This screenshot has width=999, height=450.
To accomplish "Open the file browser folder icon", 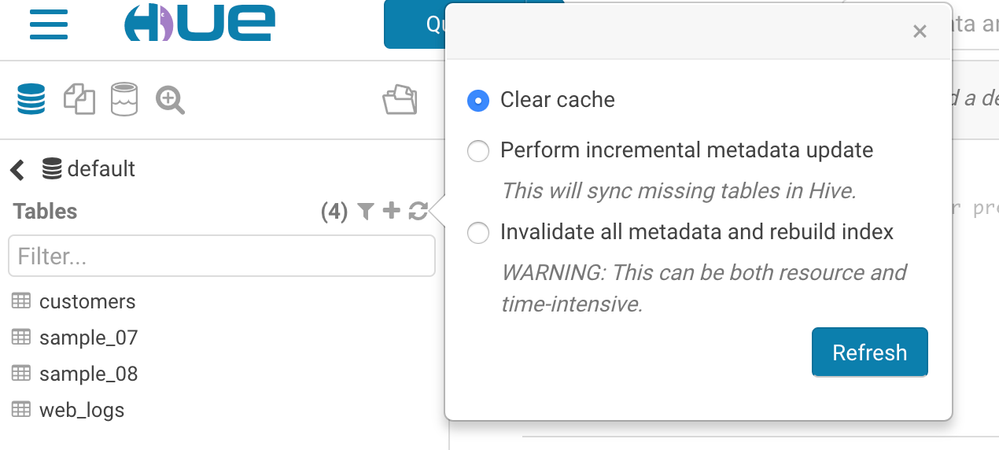I will (x=400, y=100).
